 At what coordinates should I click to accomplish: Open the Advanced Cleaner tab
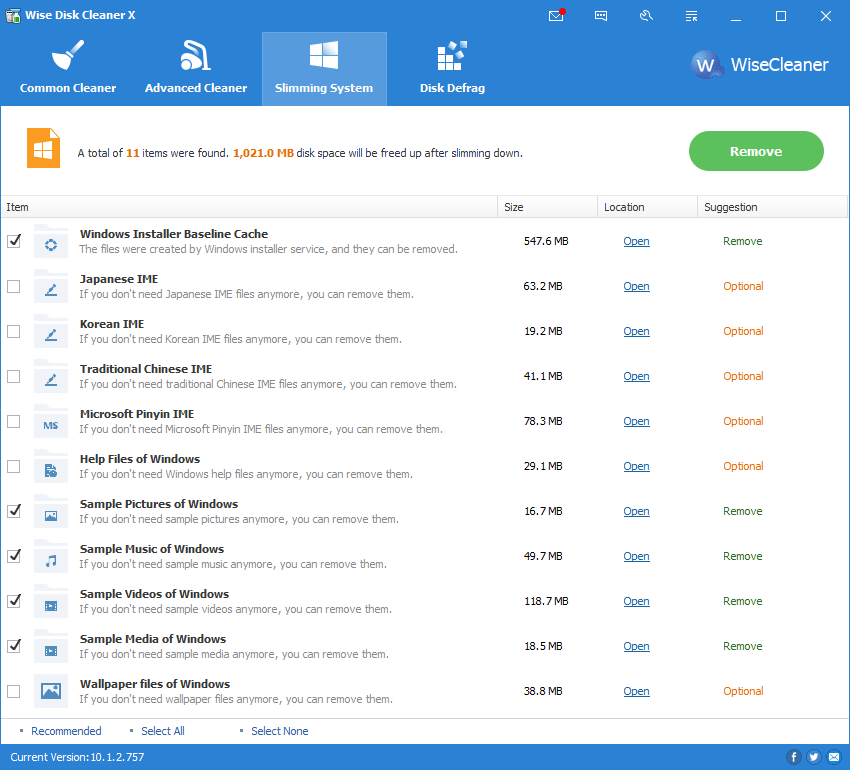point(196,69)
